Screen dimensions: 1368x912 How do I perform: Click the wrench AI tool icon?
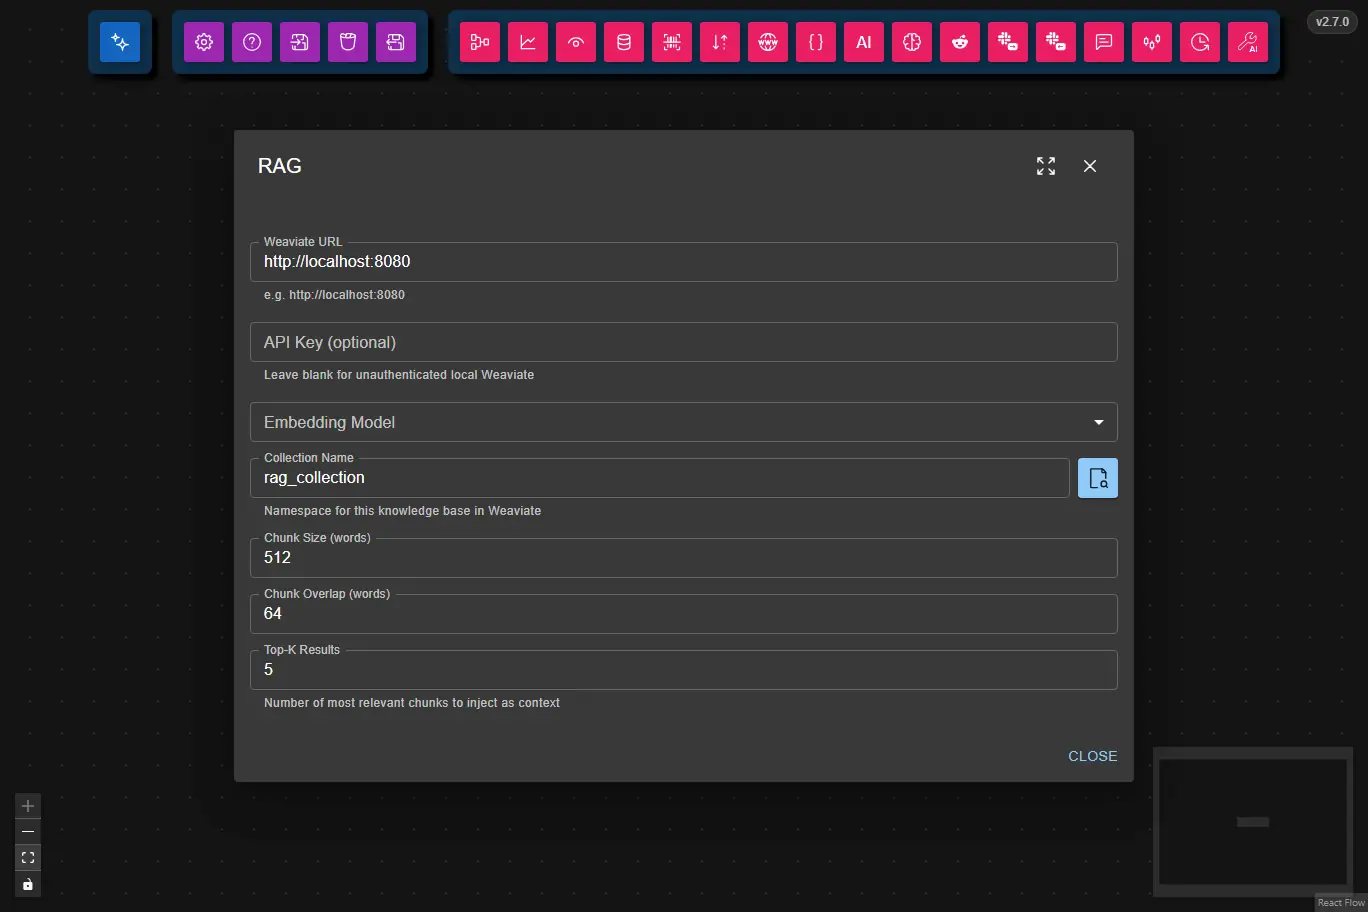1248,42
